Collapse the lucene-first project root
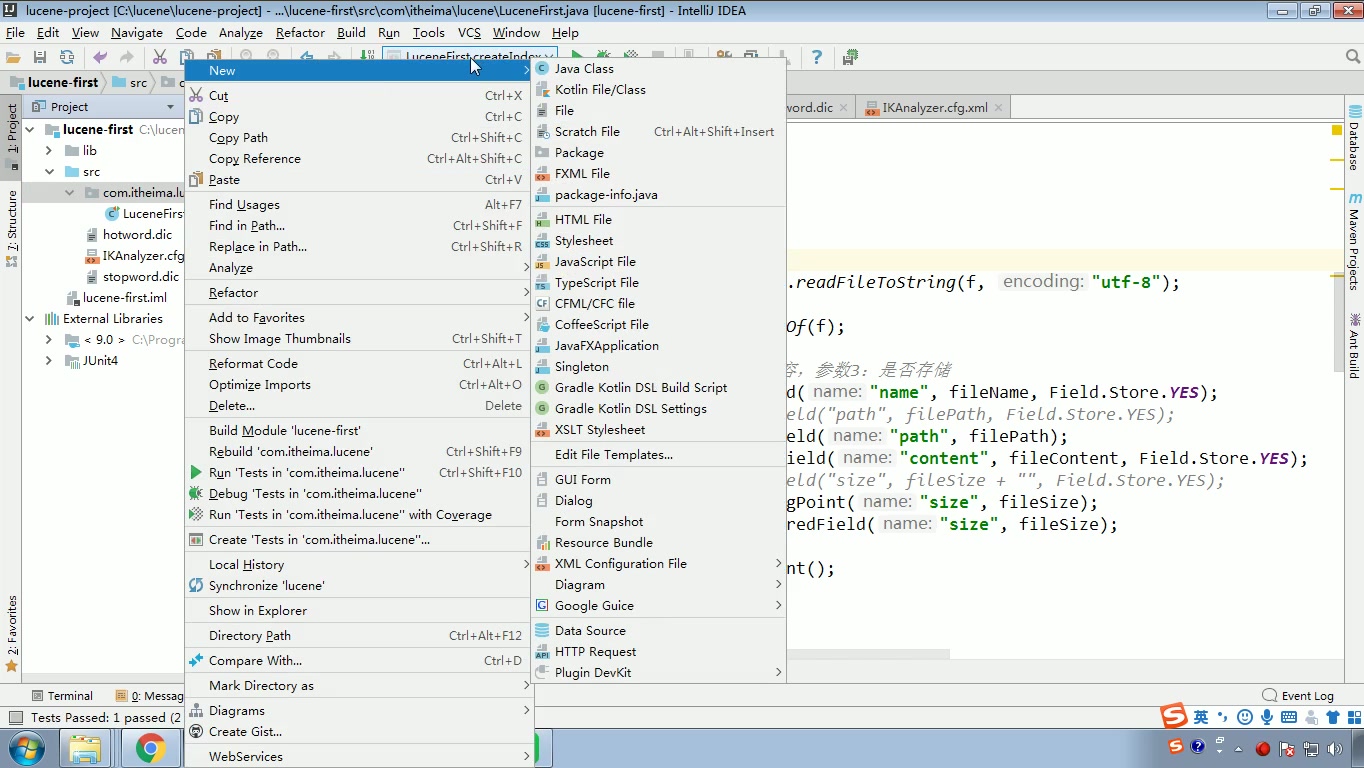This screenshot has width=1364, height=768. coord(29,130)
